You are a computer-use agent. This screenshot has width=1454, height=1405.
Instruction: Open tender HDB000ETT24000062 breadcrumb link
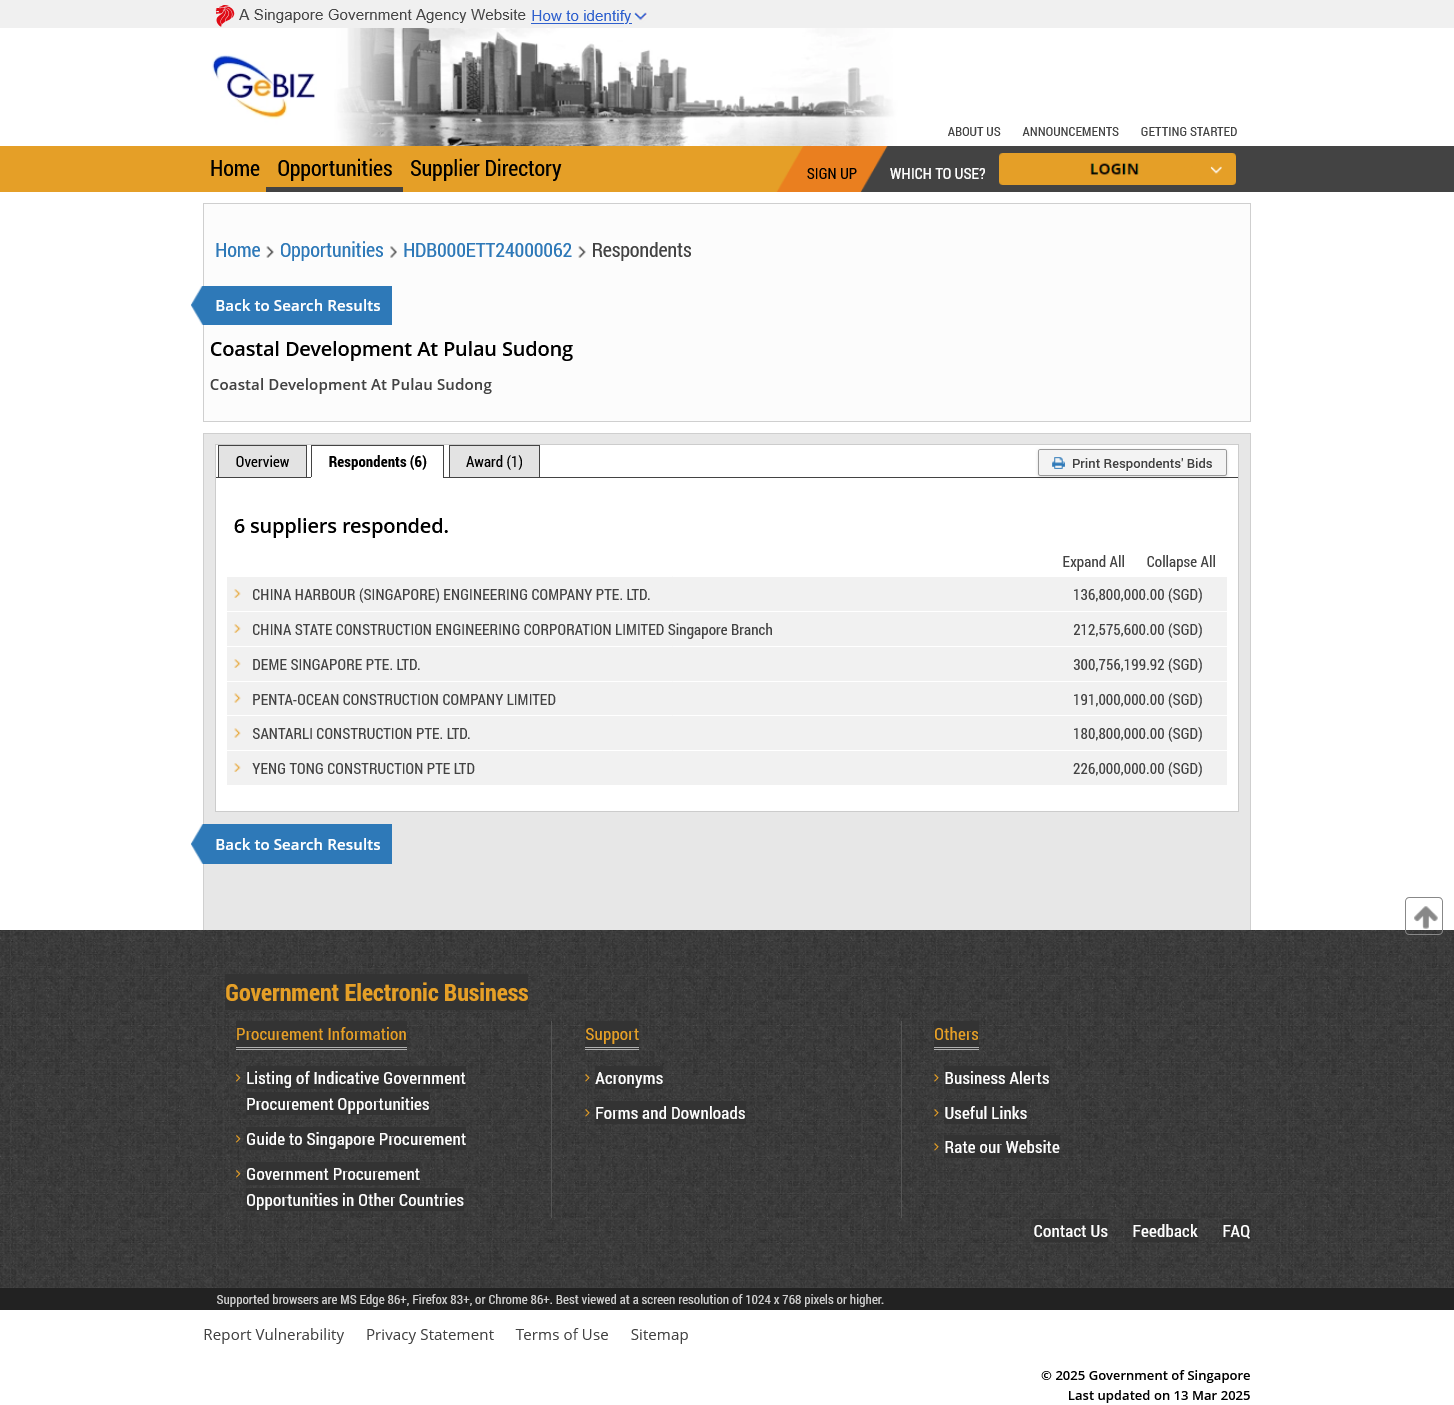(x=487, y=250)
